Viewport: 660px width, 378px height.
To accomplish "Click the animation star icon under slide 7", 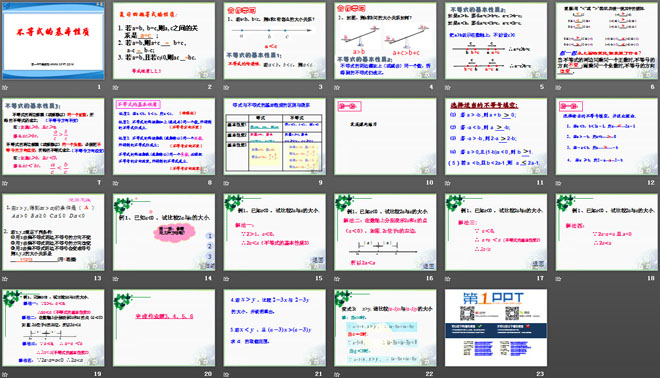I will click(5, 183).
